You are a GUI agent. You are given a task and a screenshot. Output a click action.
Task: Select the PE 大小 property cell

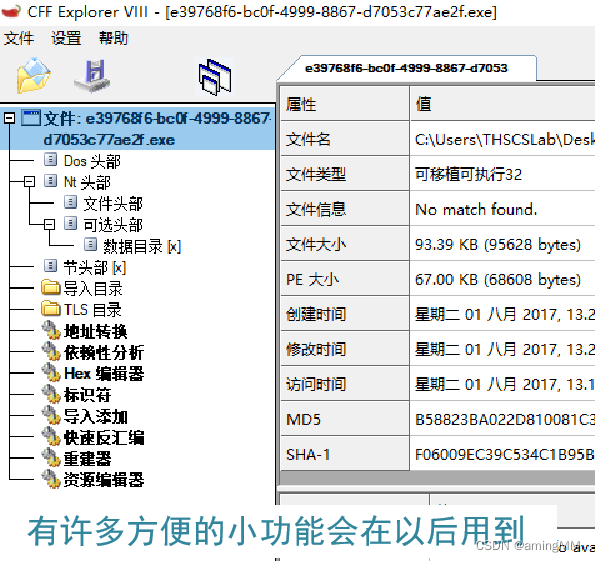tap(345, 279)
